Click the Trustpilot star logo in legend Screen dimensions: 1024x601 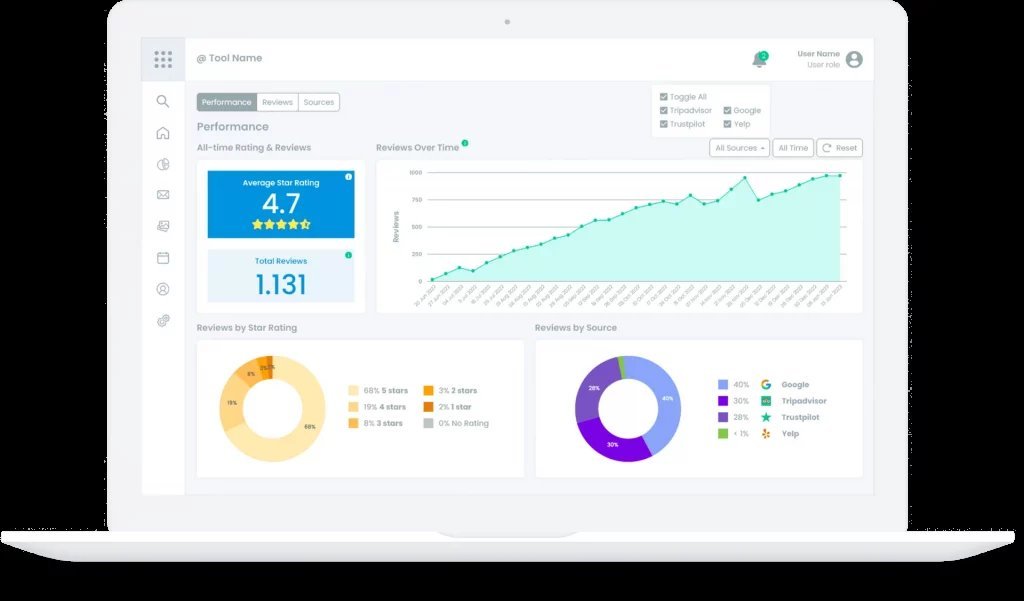(766, 417)
